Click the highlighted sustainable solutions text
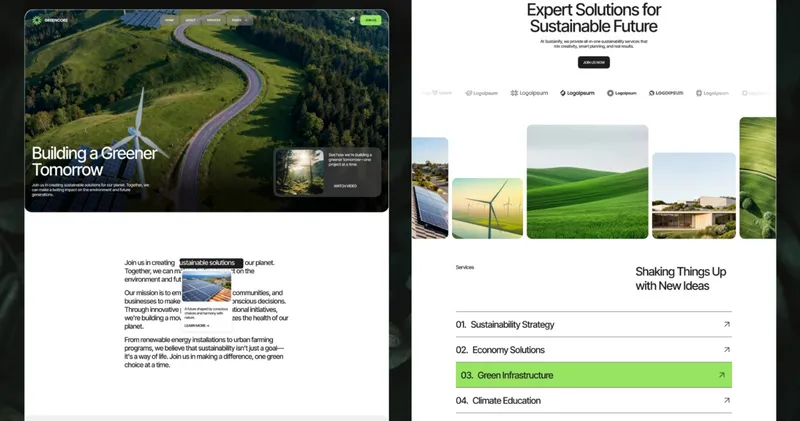800x421 pixels. (211, 263)
